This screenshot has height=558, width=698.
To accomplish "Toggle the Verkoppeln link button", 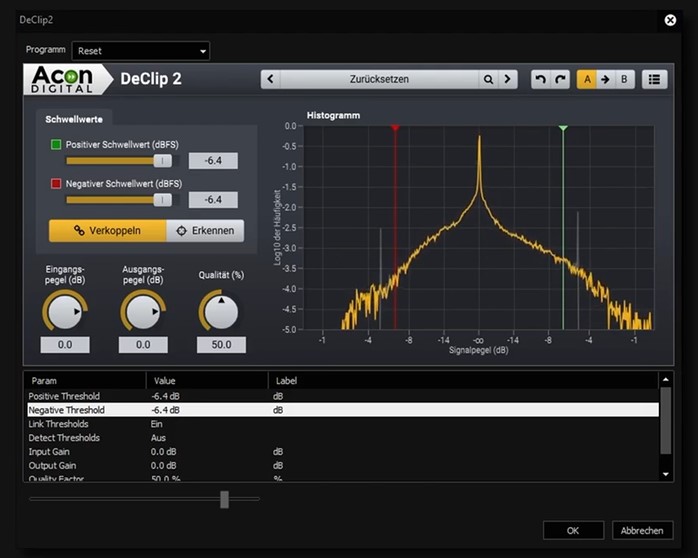I will coord(108,230).
